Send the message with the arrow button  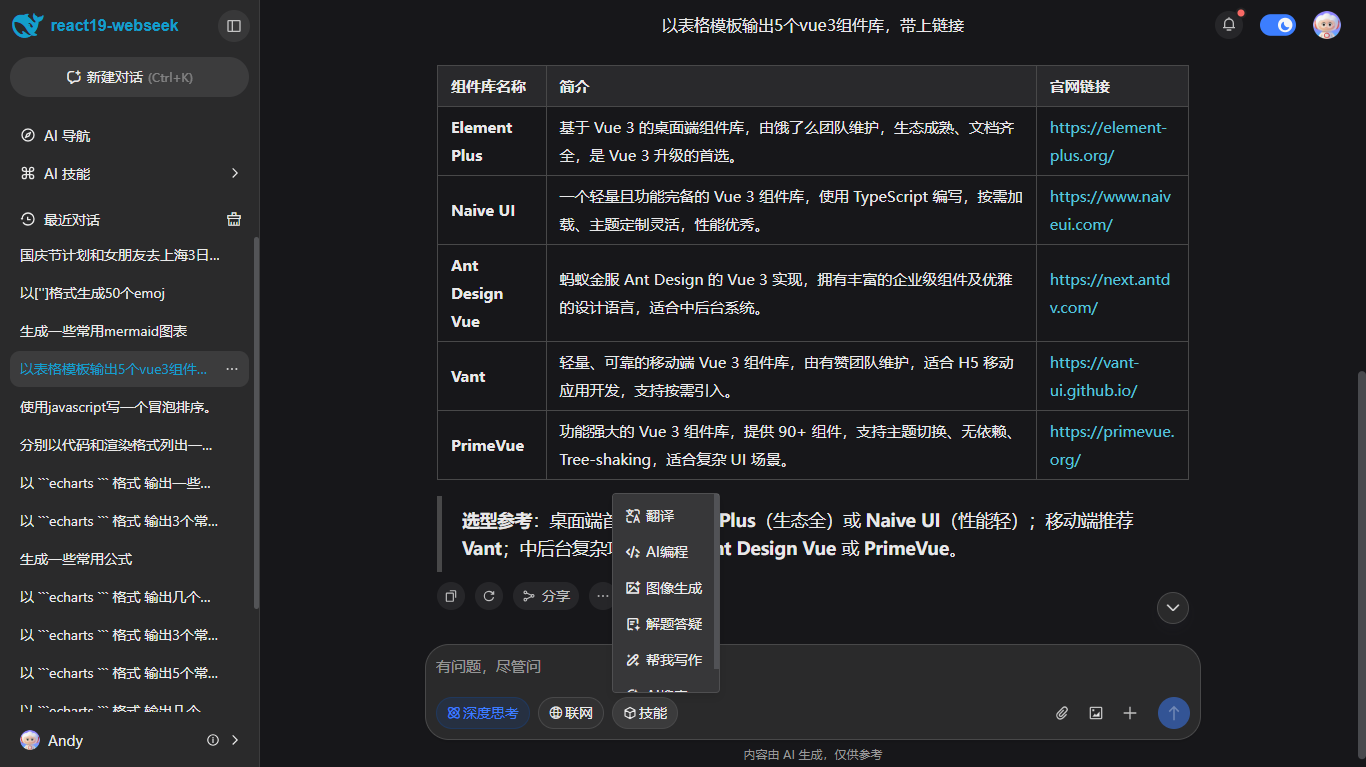pos(1174,713)
